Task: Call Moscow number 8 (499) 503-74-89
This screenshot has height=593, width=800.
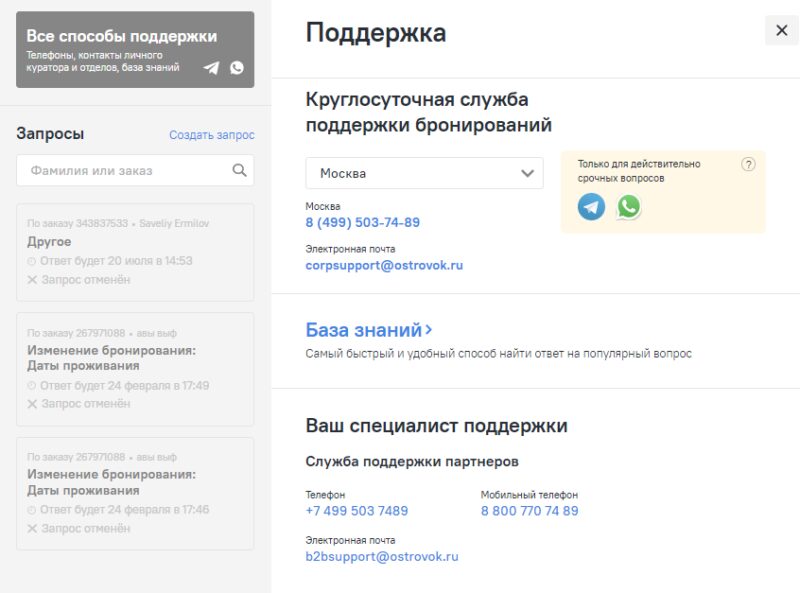Action: 362,222
